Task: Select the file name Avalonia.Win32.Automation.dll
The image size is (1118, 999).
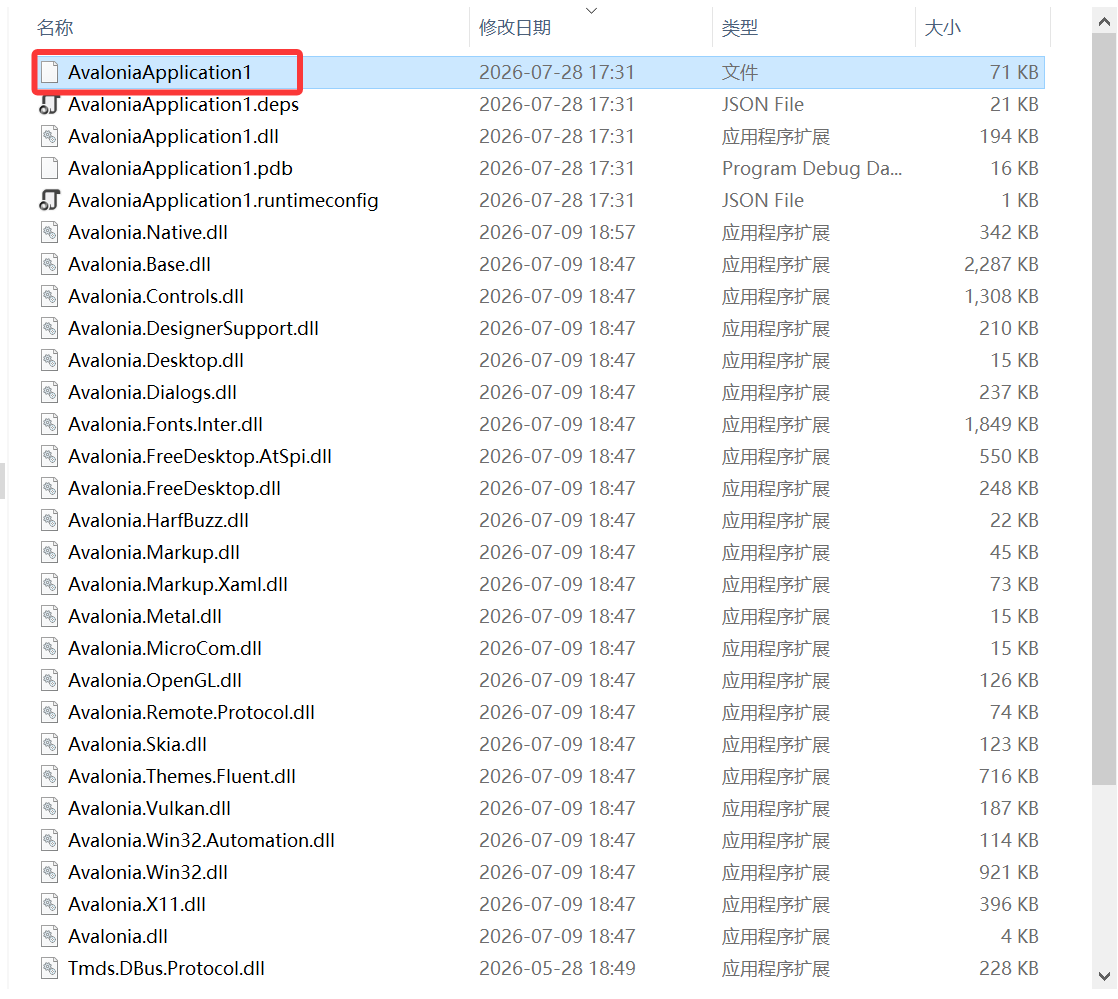Action: (x=201, y=841)
